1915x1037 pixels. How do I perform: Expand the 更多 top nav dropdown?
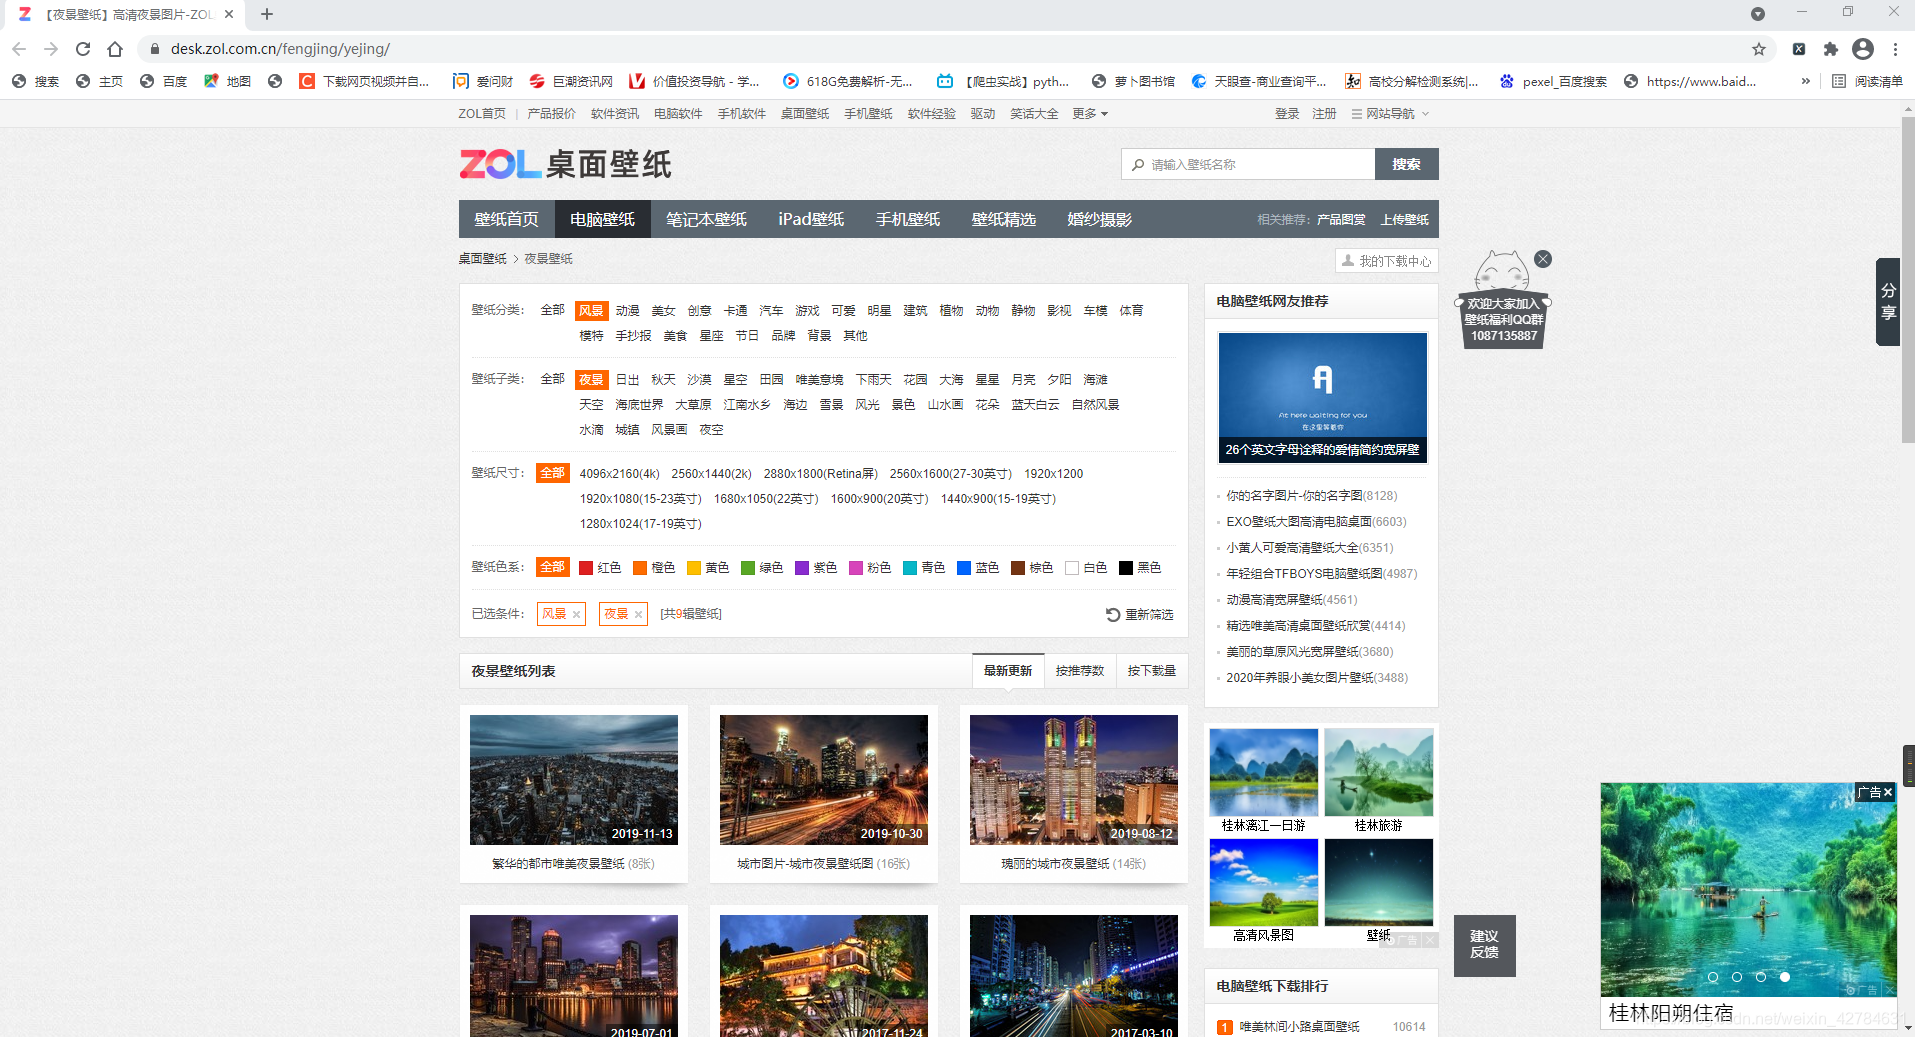[x=1090, y=114]
